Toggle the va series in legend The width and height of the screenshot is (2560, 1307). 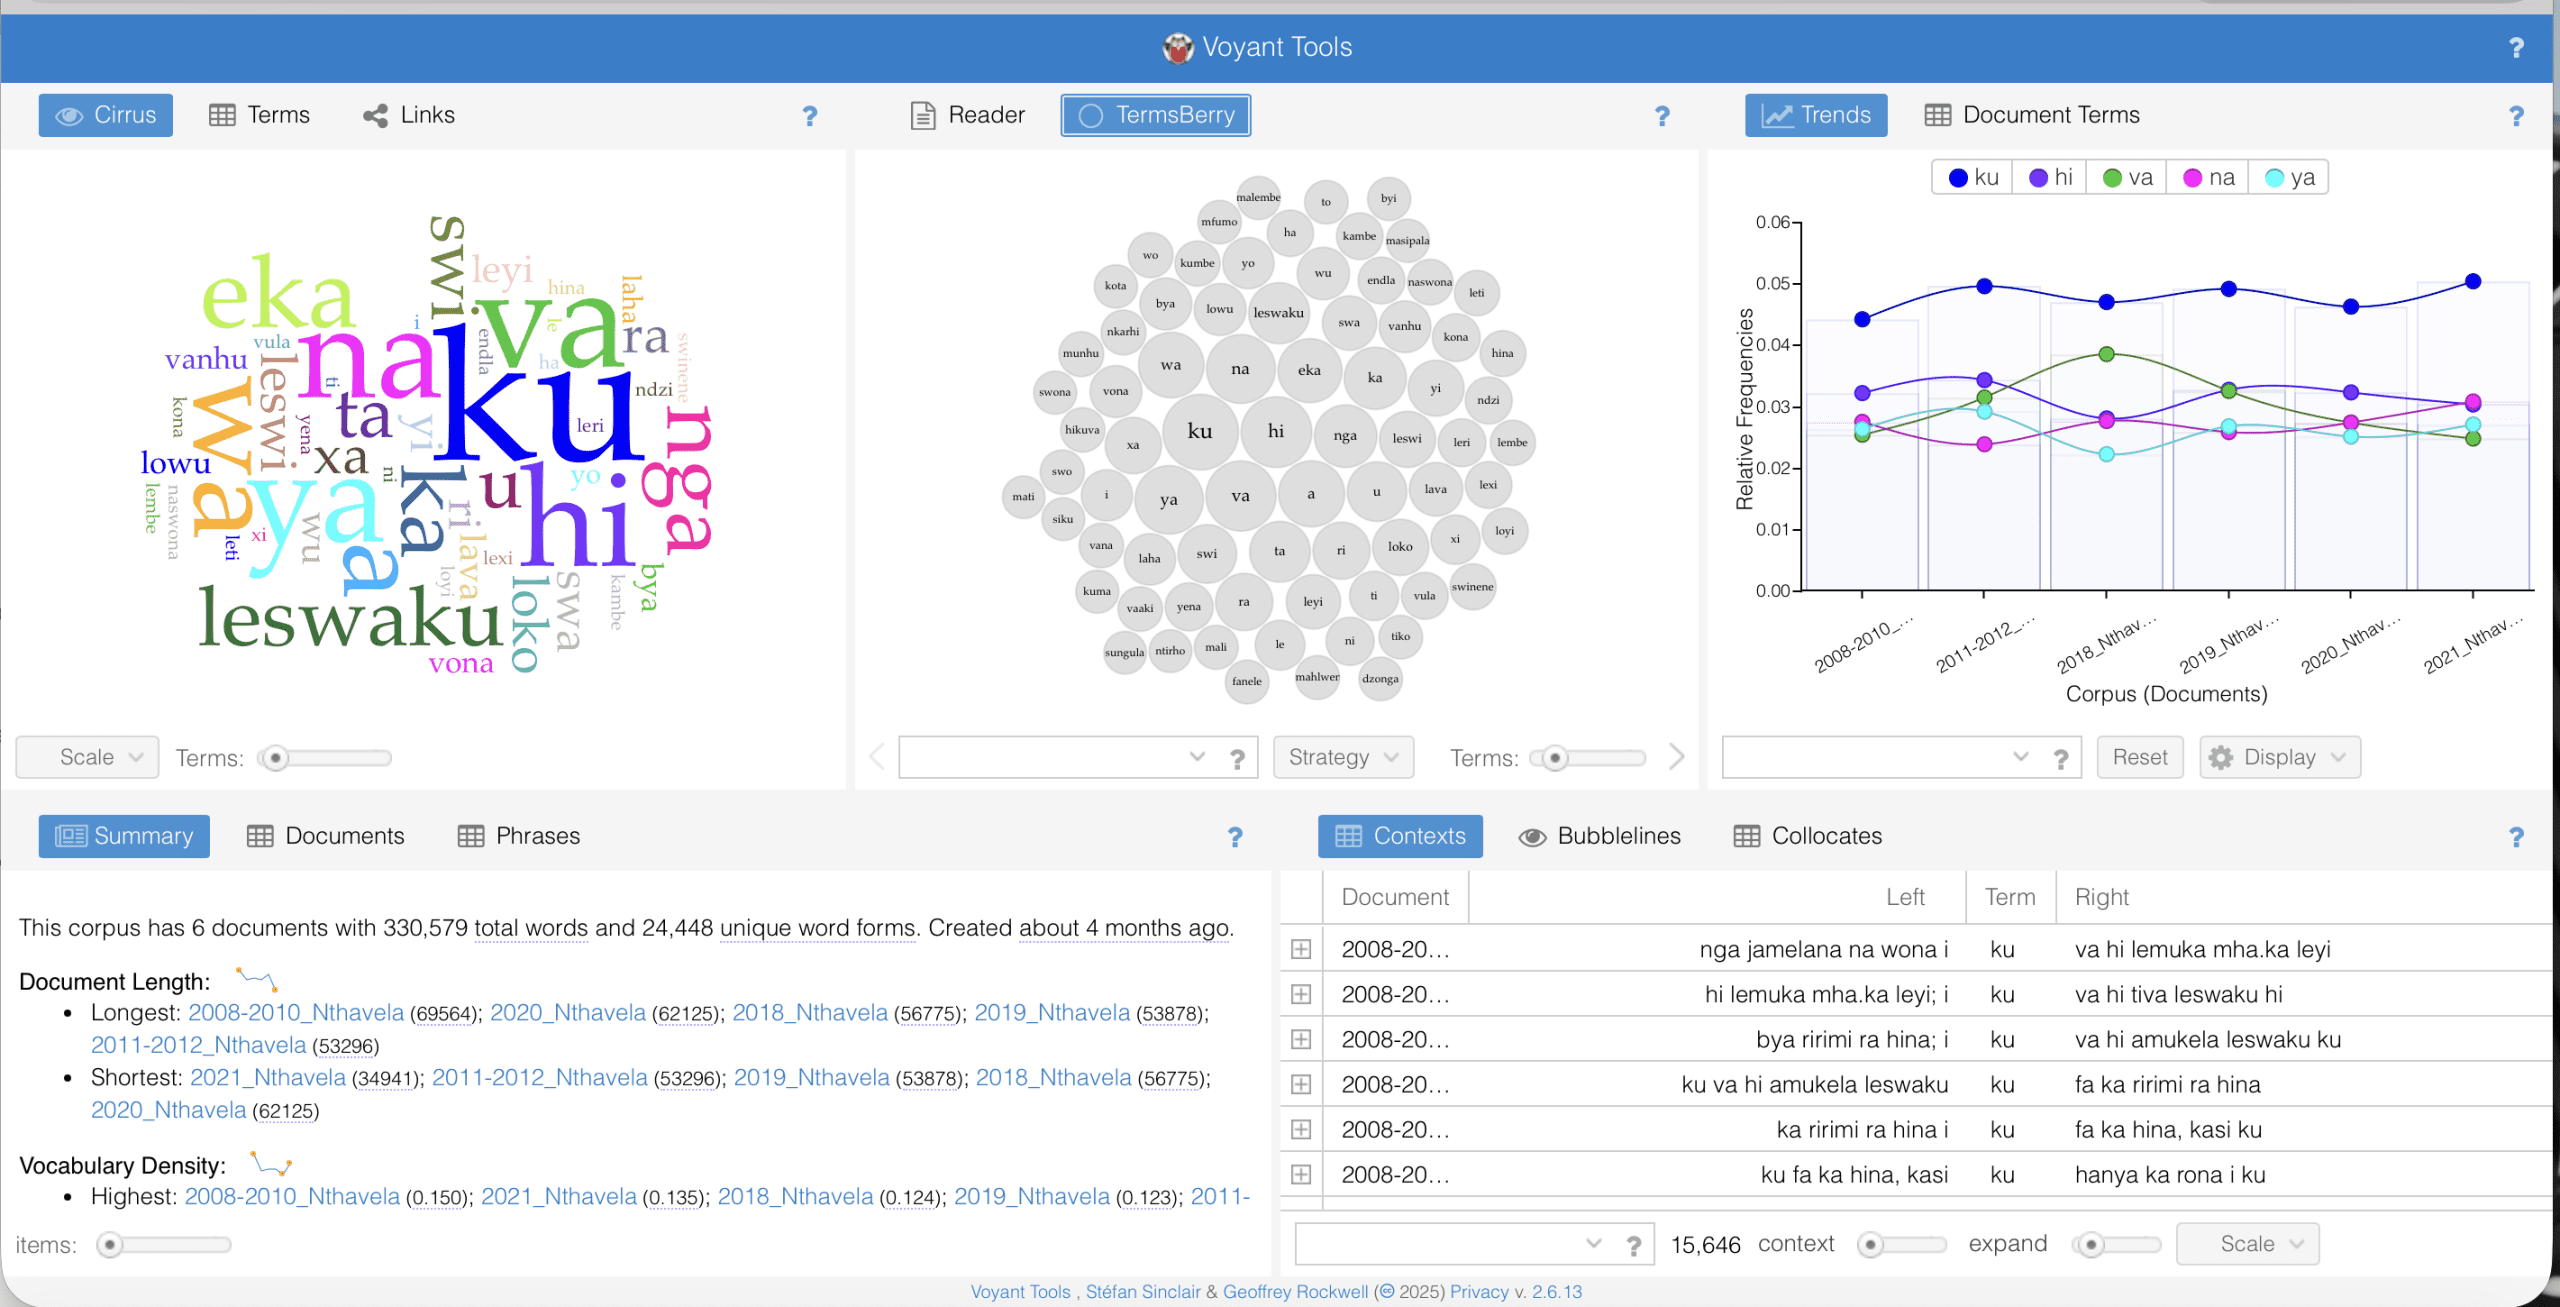(x=2127, y=177)
